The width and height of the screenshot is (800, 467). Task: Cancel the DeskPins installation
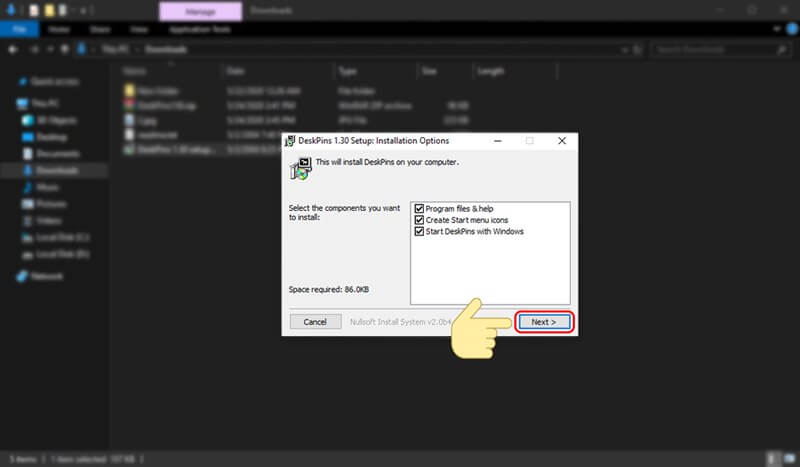coord(315,322)
